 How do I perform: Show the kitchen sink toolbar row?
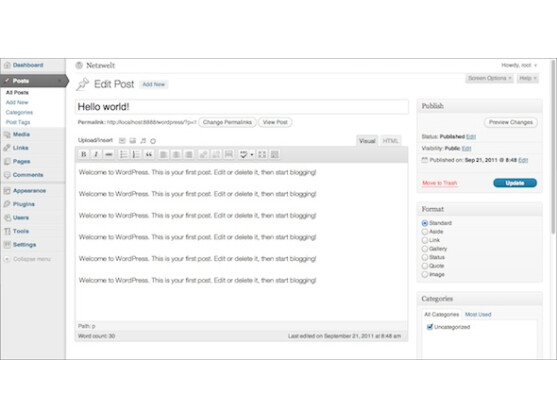(275, 154)
